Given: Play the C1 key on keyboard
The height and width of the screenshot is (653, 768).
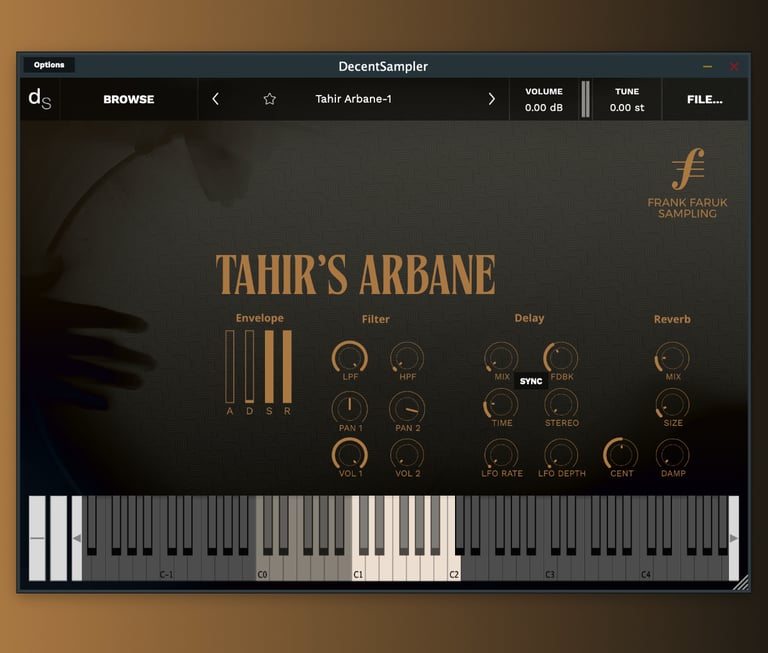Looking at the screenshot, I should [x=359, y=568].
